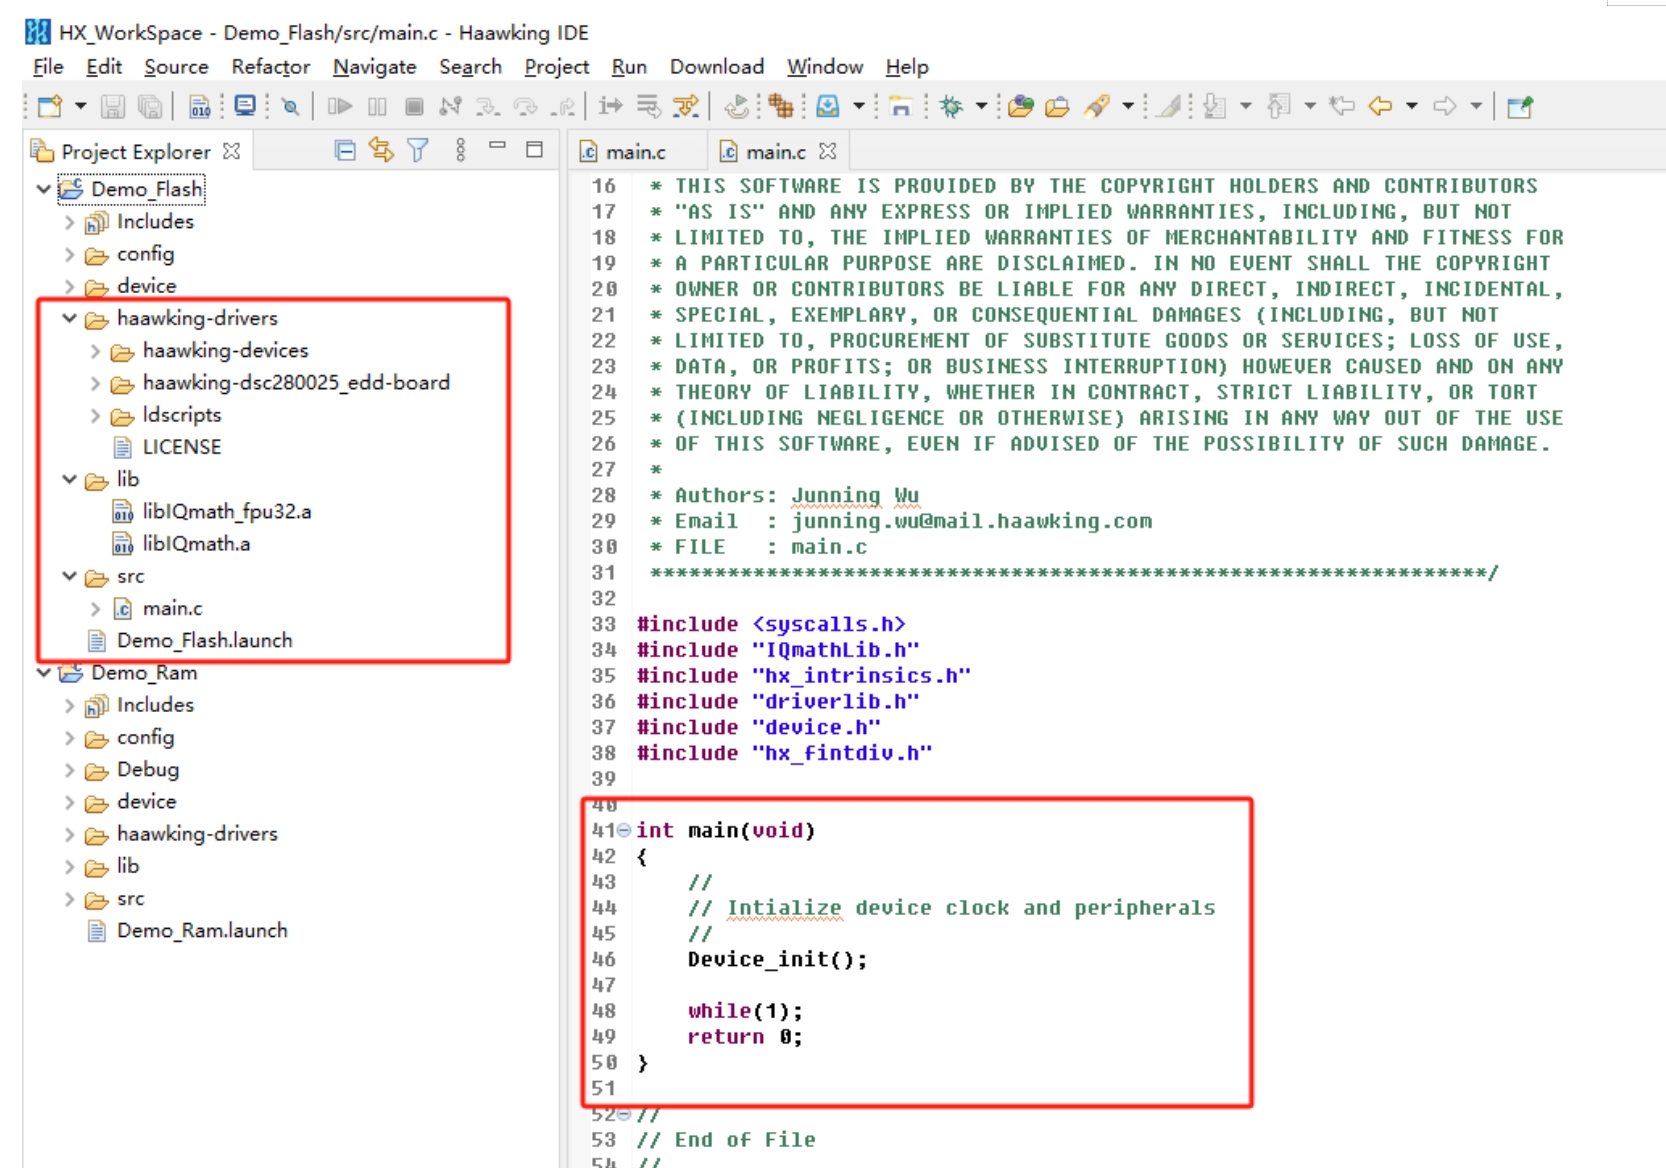Click the yellow back navigation arrow
1666x1168 pixels.
pyautogui.click(x=1380, y=106)
